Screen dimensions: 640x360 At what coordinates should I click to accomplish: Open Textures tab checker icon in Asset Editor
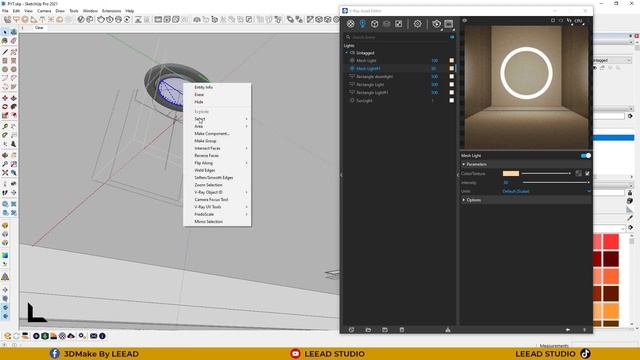(x=398, y=24)
